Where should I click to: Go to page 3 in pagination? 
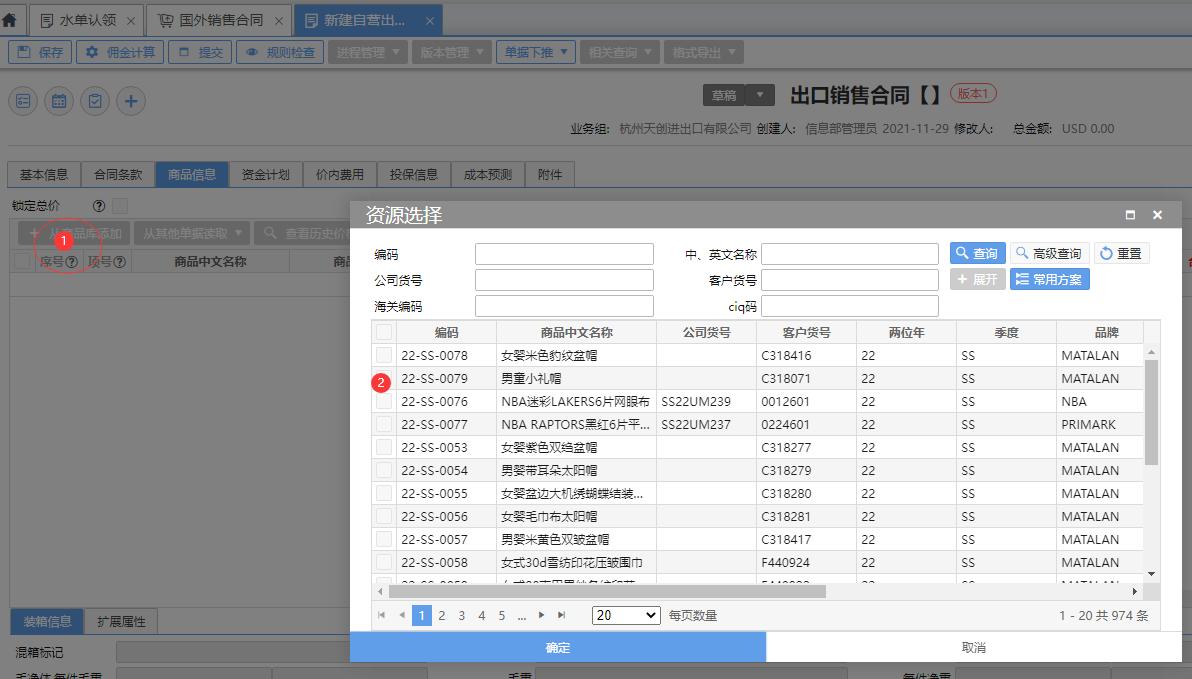[x=461, y=615]
